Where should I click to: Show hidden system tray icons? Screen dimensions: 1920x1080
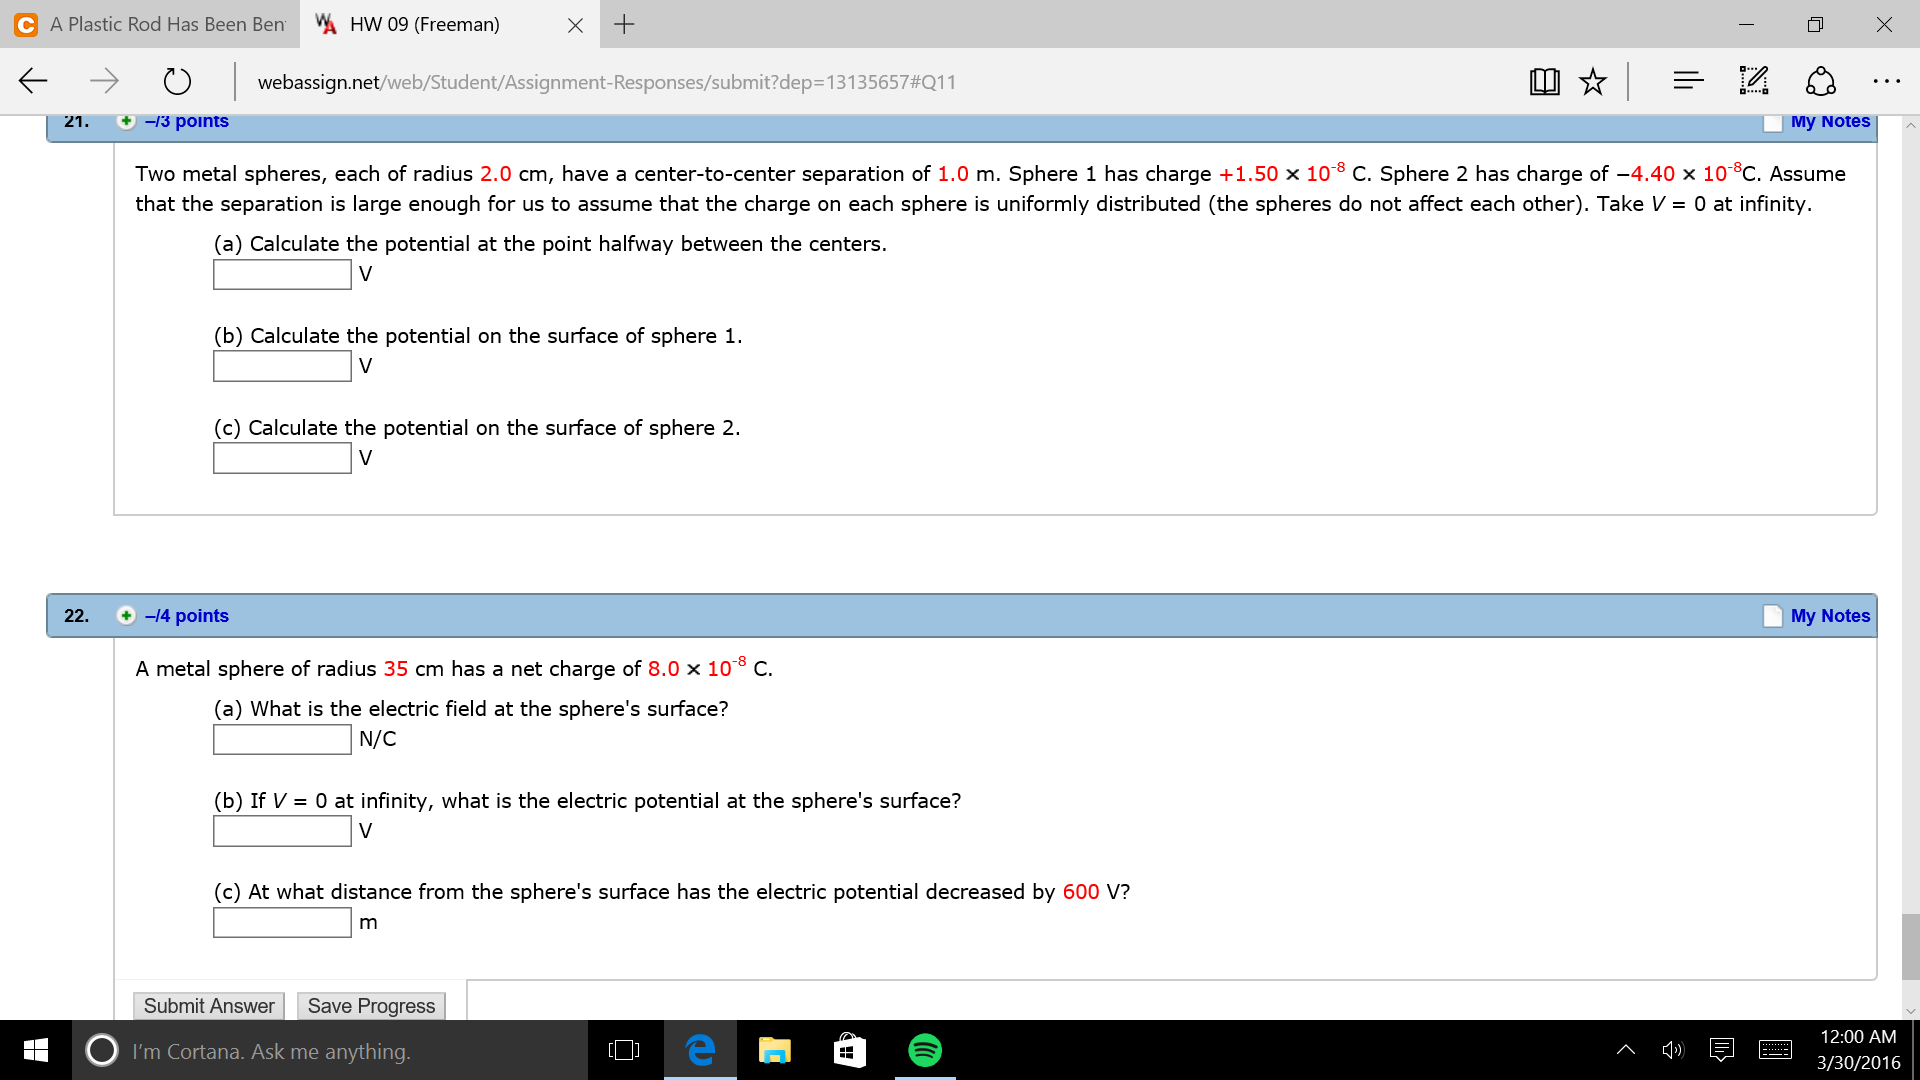tap(1626, 1050)
